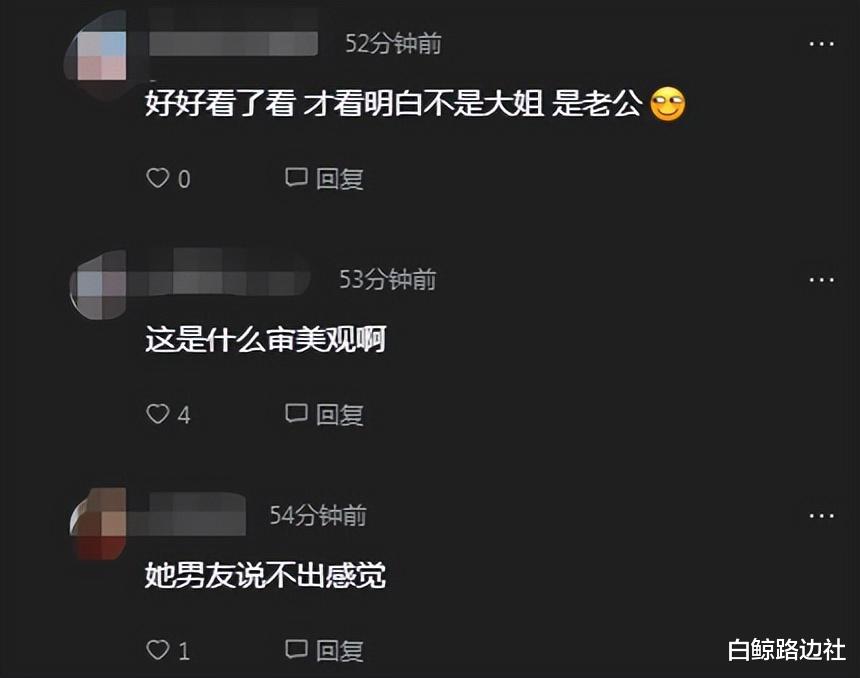Click 回复 under the 她男友 comment
This screenshot has height=678, width=860.
(340, 651)
